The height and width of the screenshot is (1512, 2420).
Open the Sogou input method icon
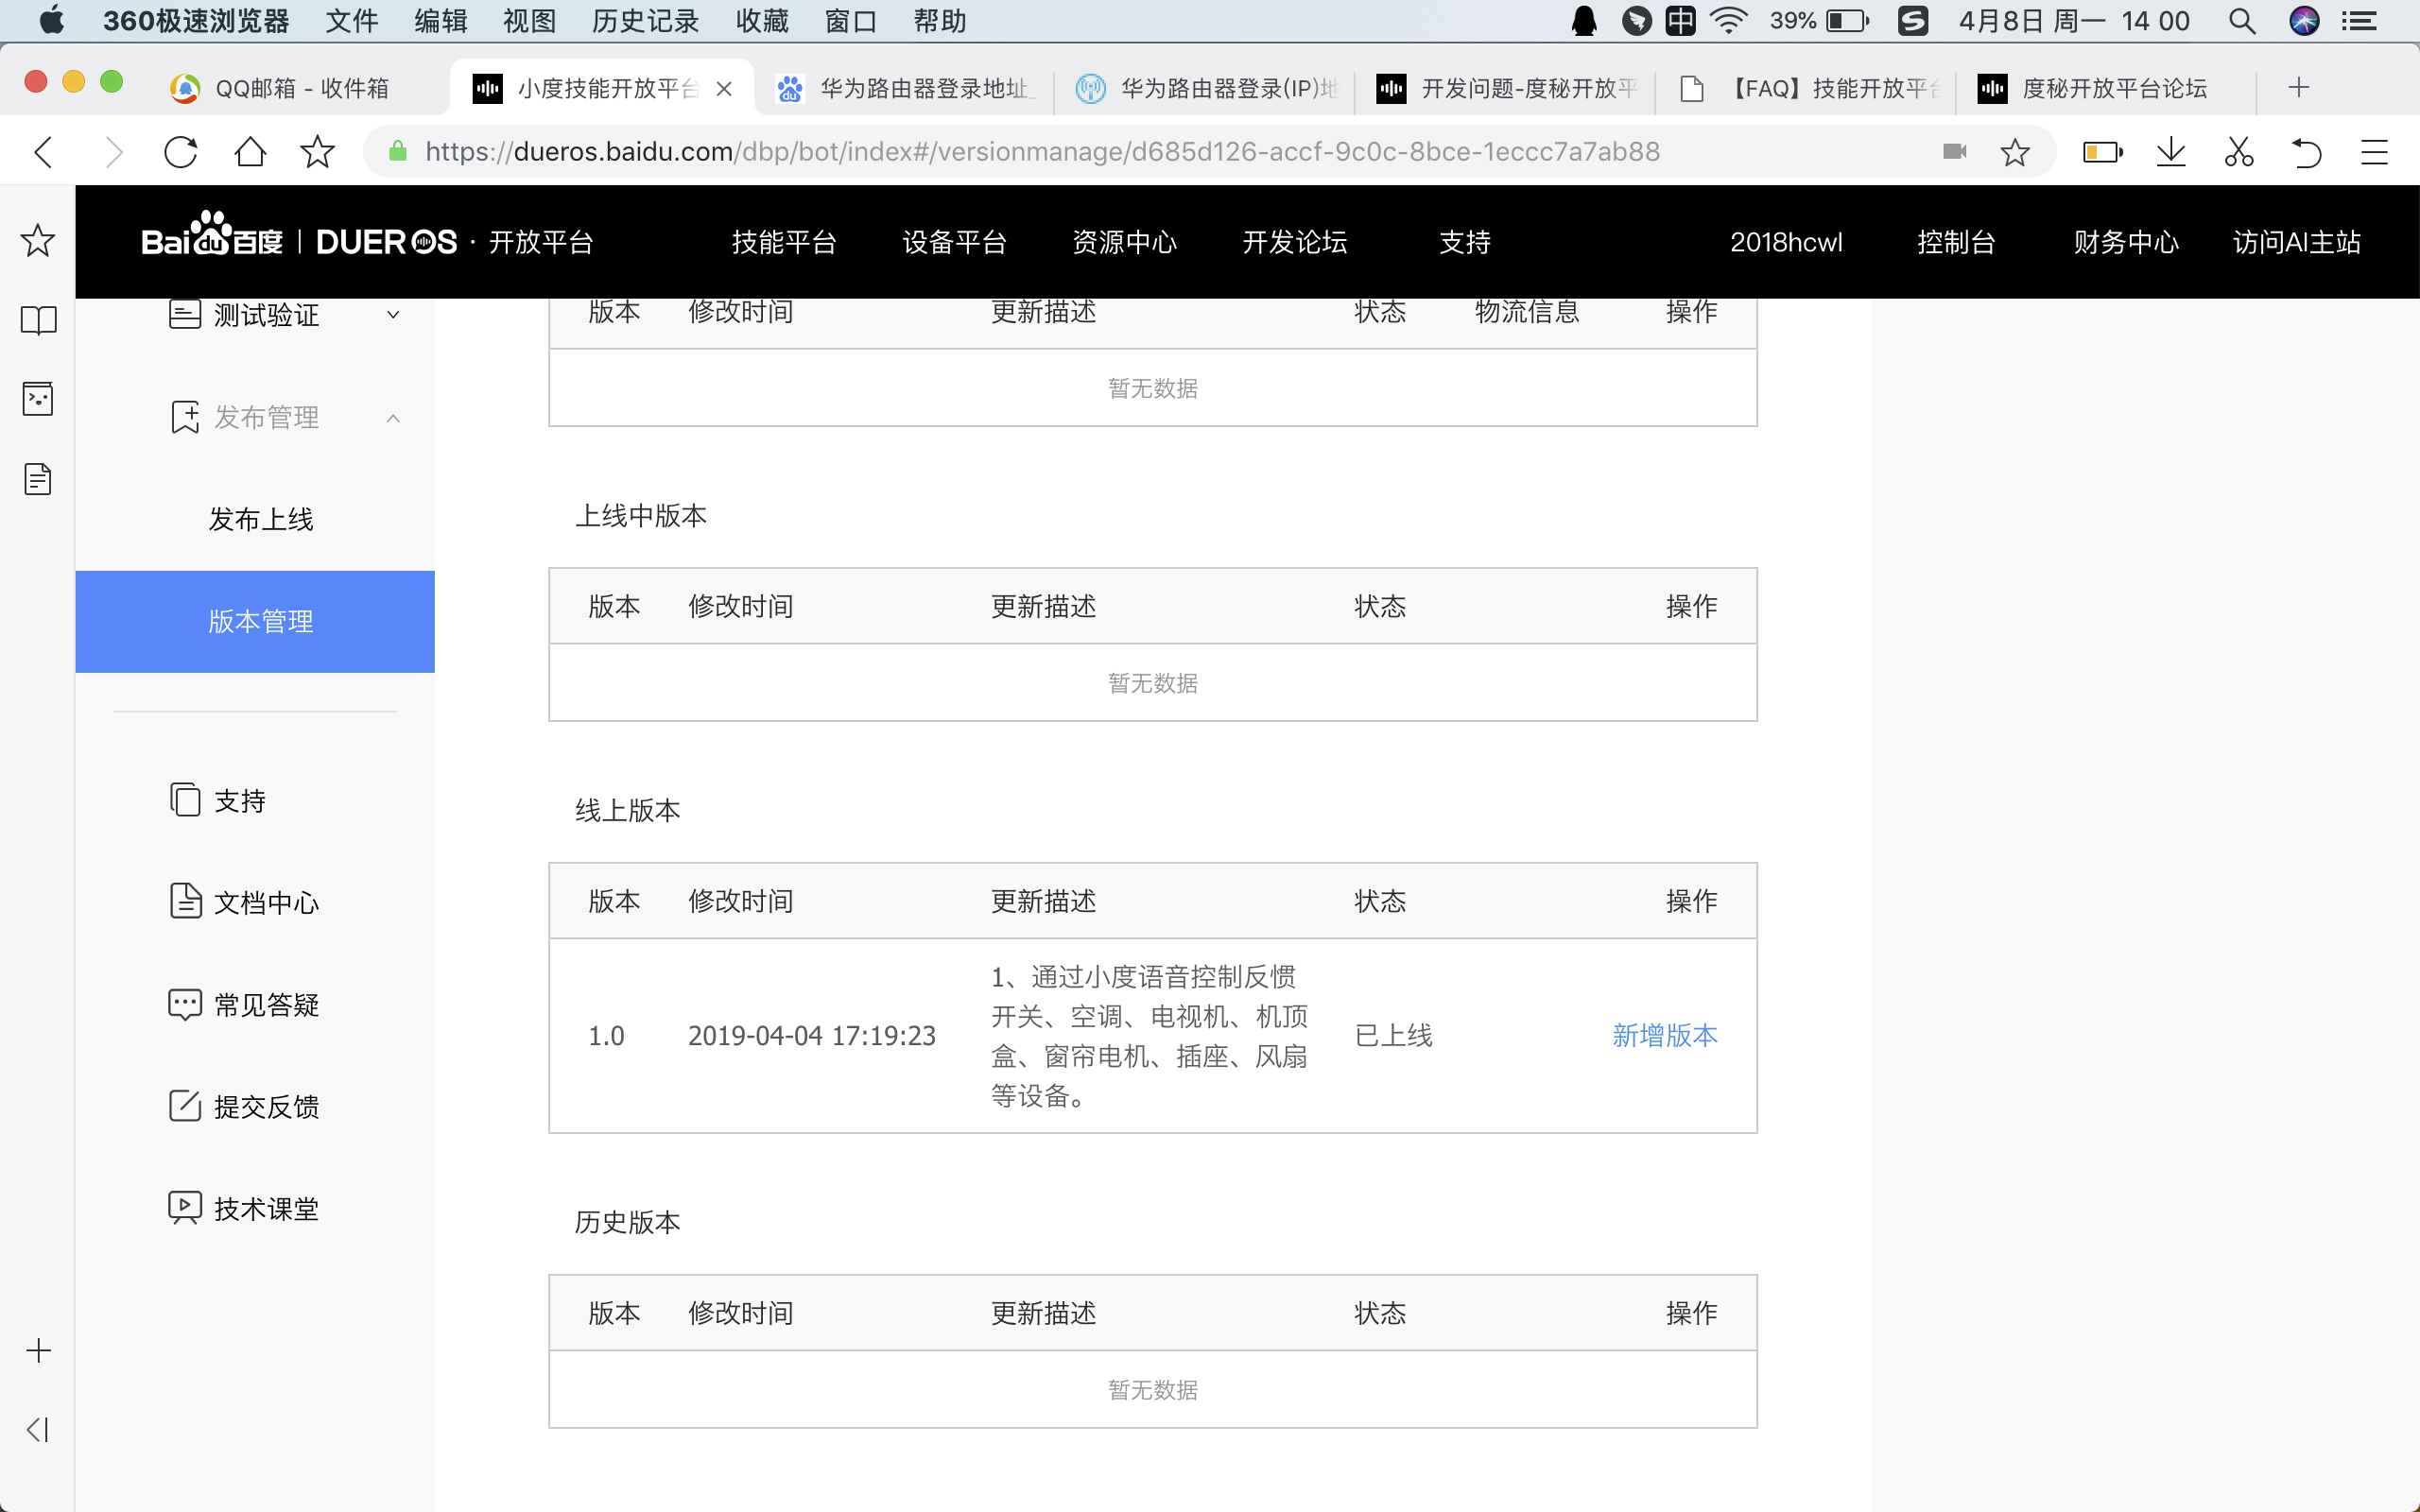1912,21
